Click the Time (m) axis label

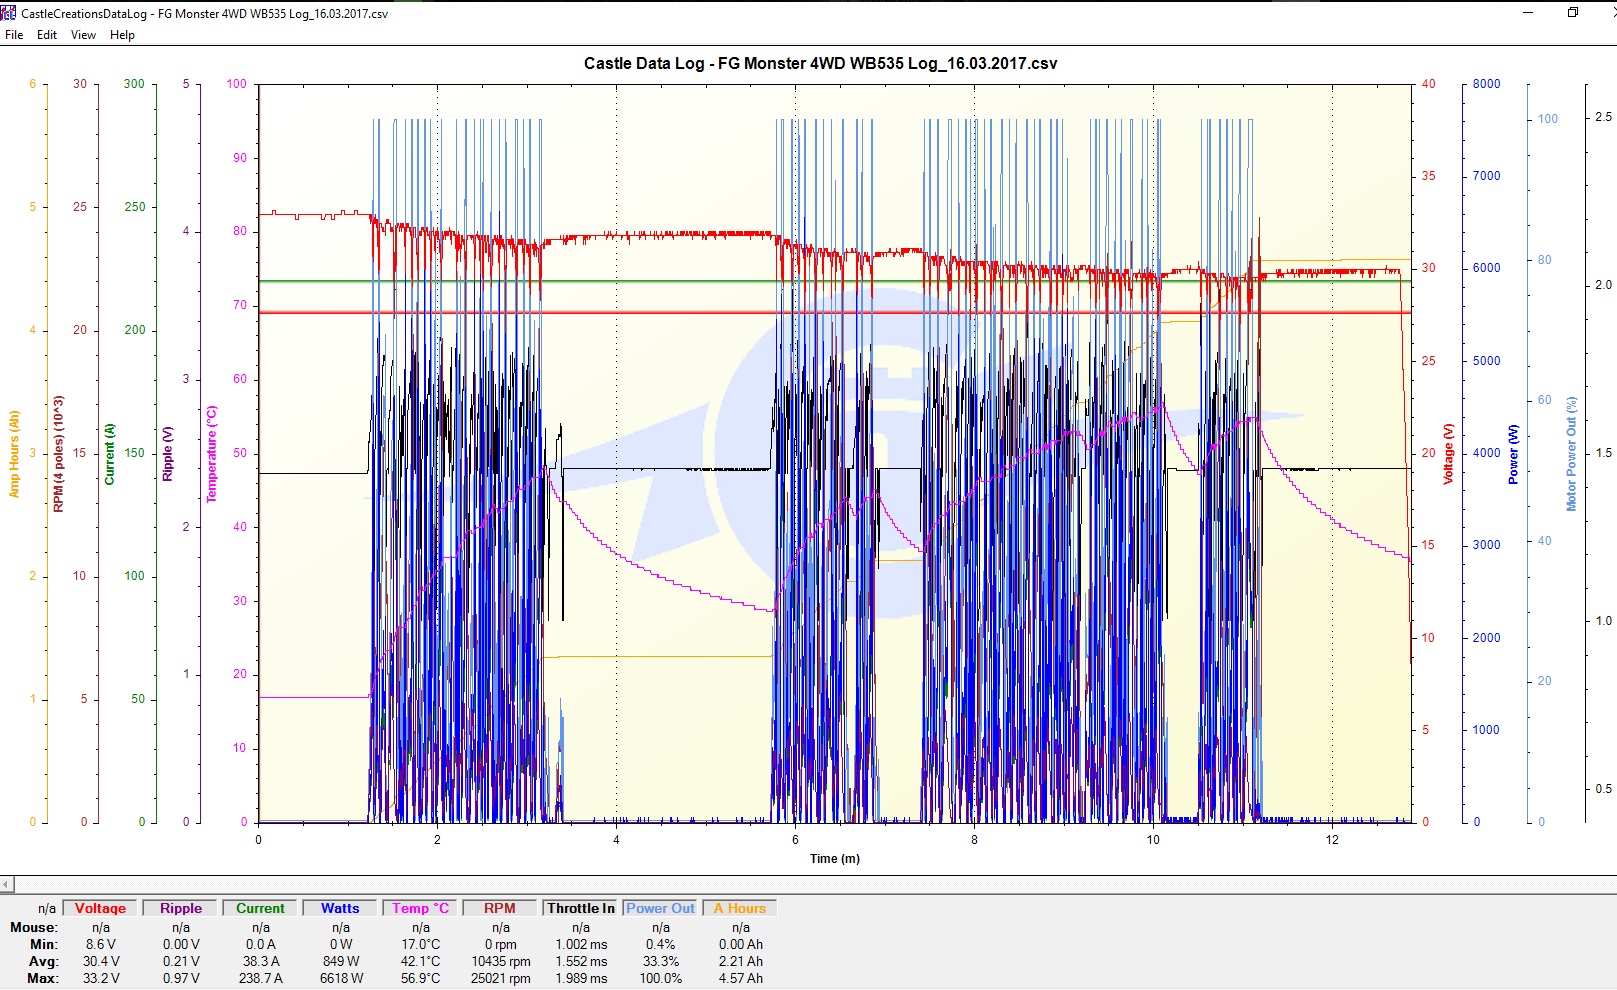click(834, 858)
